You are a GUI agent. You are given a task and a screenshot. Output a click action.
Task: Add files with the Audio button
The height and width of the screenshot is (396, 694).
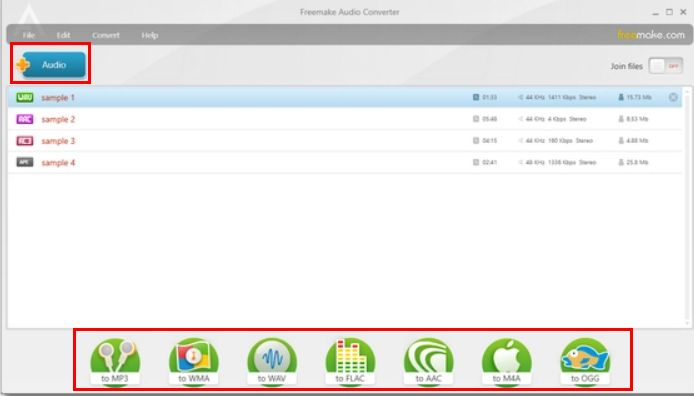(51, 65)
